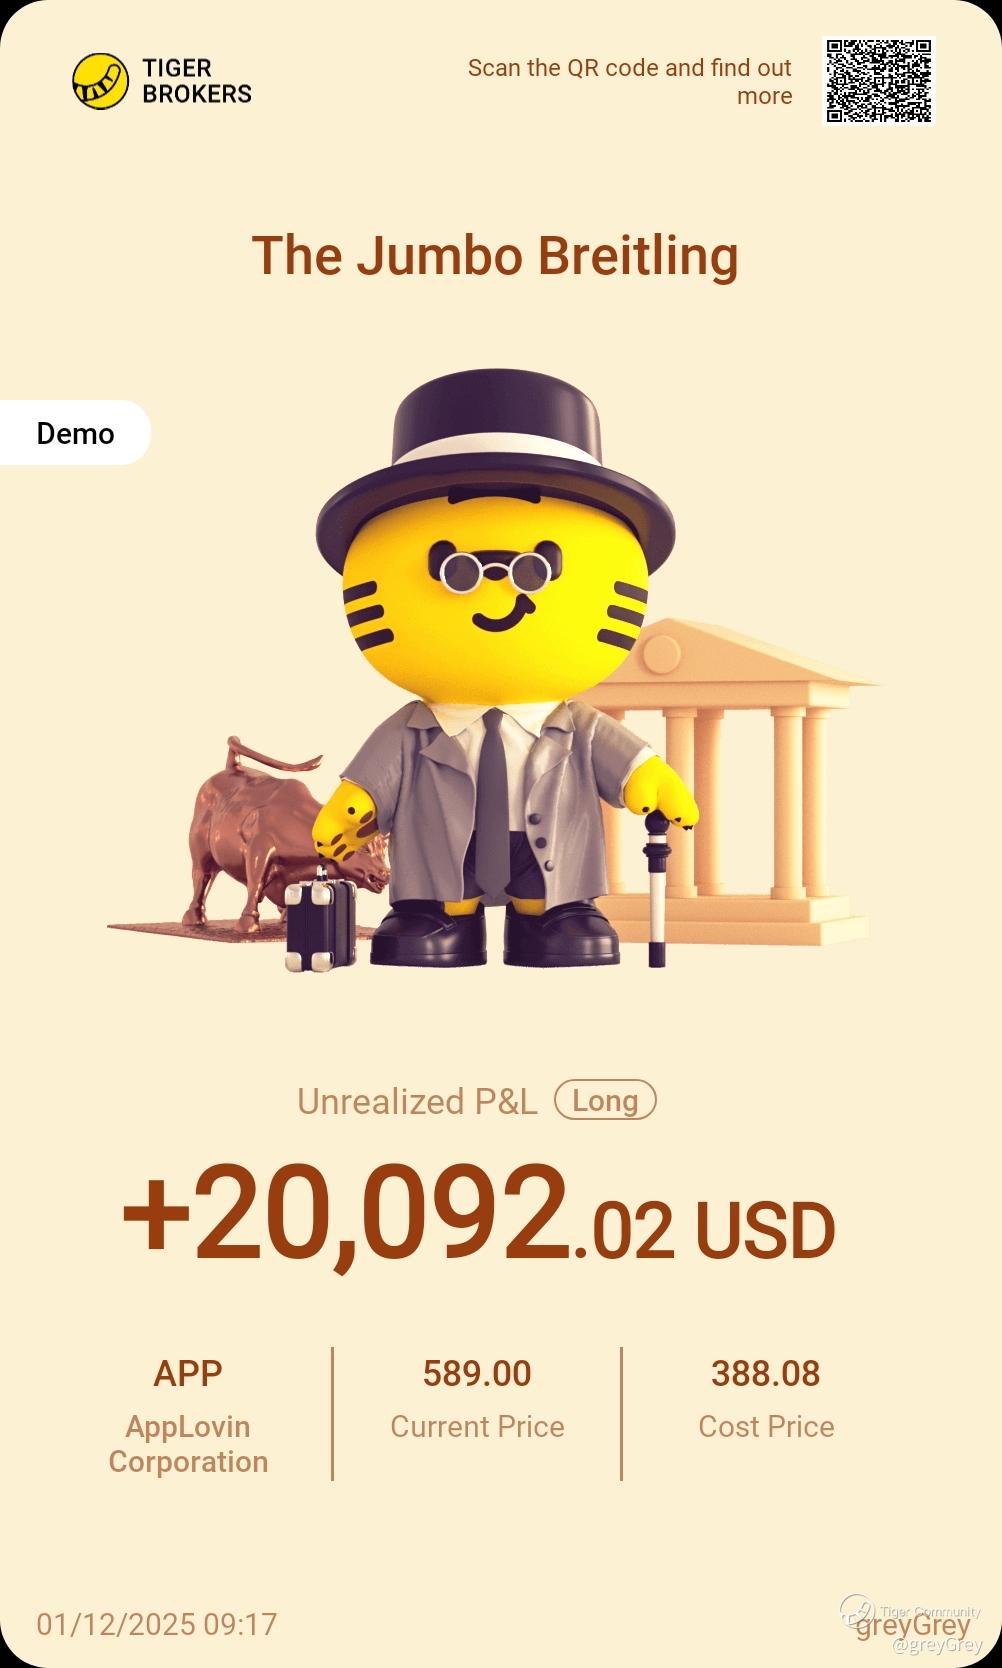Open AppLovin Corporation company name
Image resolution: width=1002 pixels, height=1668 pixels.
(x=188, y=1444)
